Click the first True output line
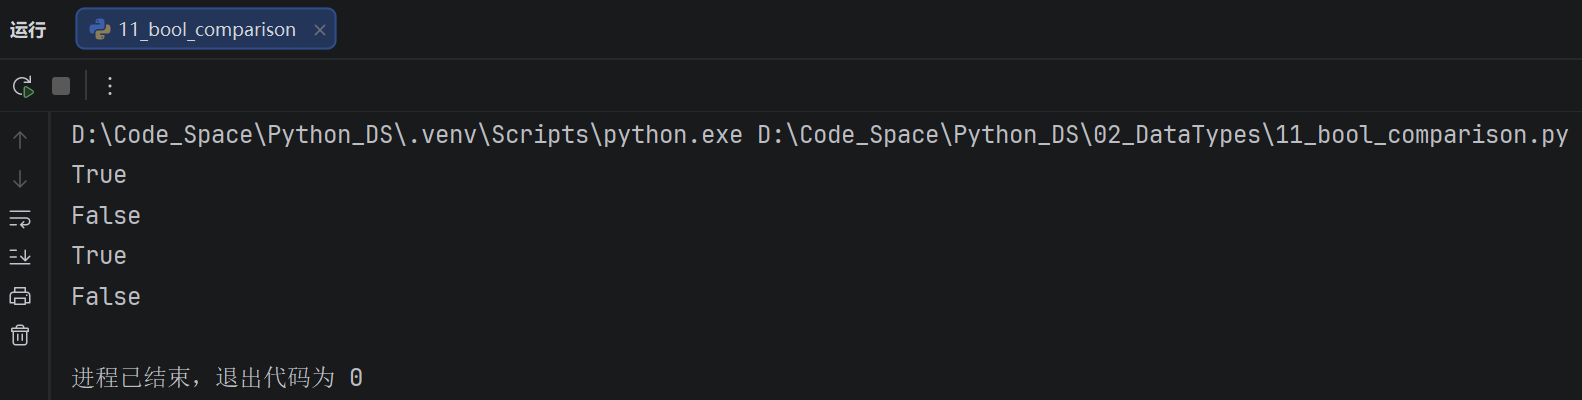Image resolution: width=1582 pixels, height=400 pixels. [x=99, y=175]
